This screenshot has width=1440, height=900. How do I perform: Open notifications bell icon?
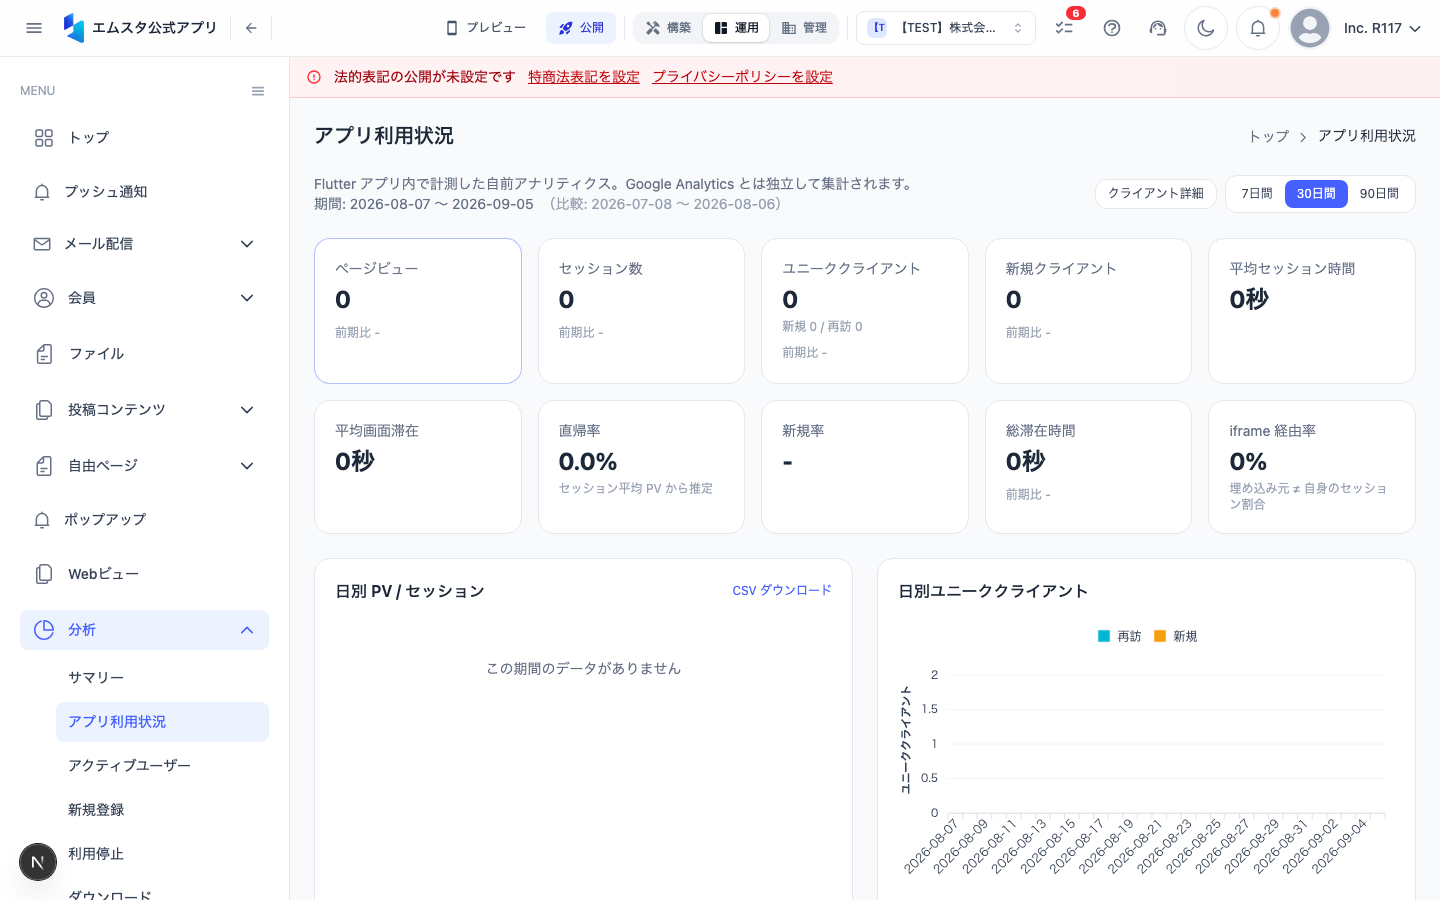point(1258,28)
